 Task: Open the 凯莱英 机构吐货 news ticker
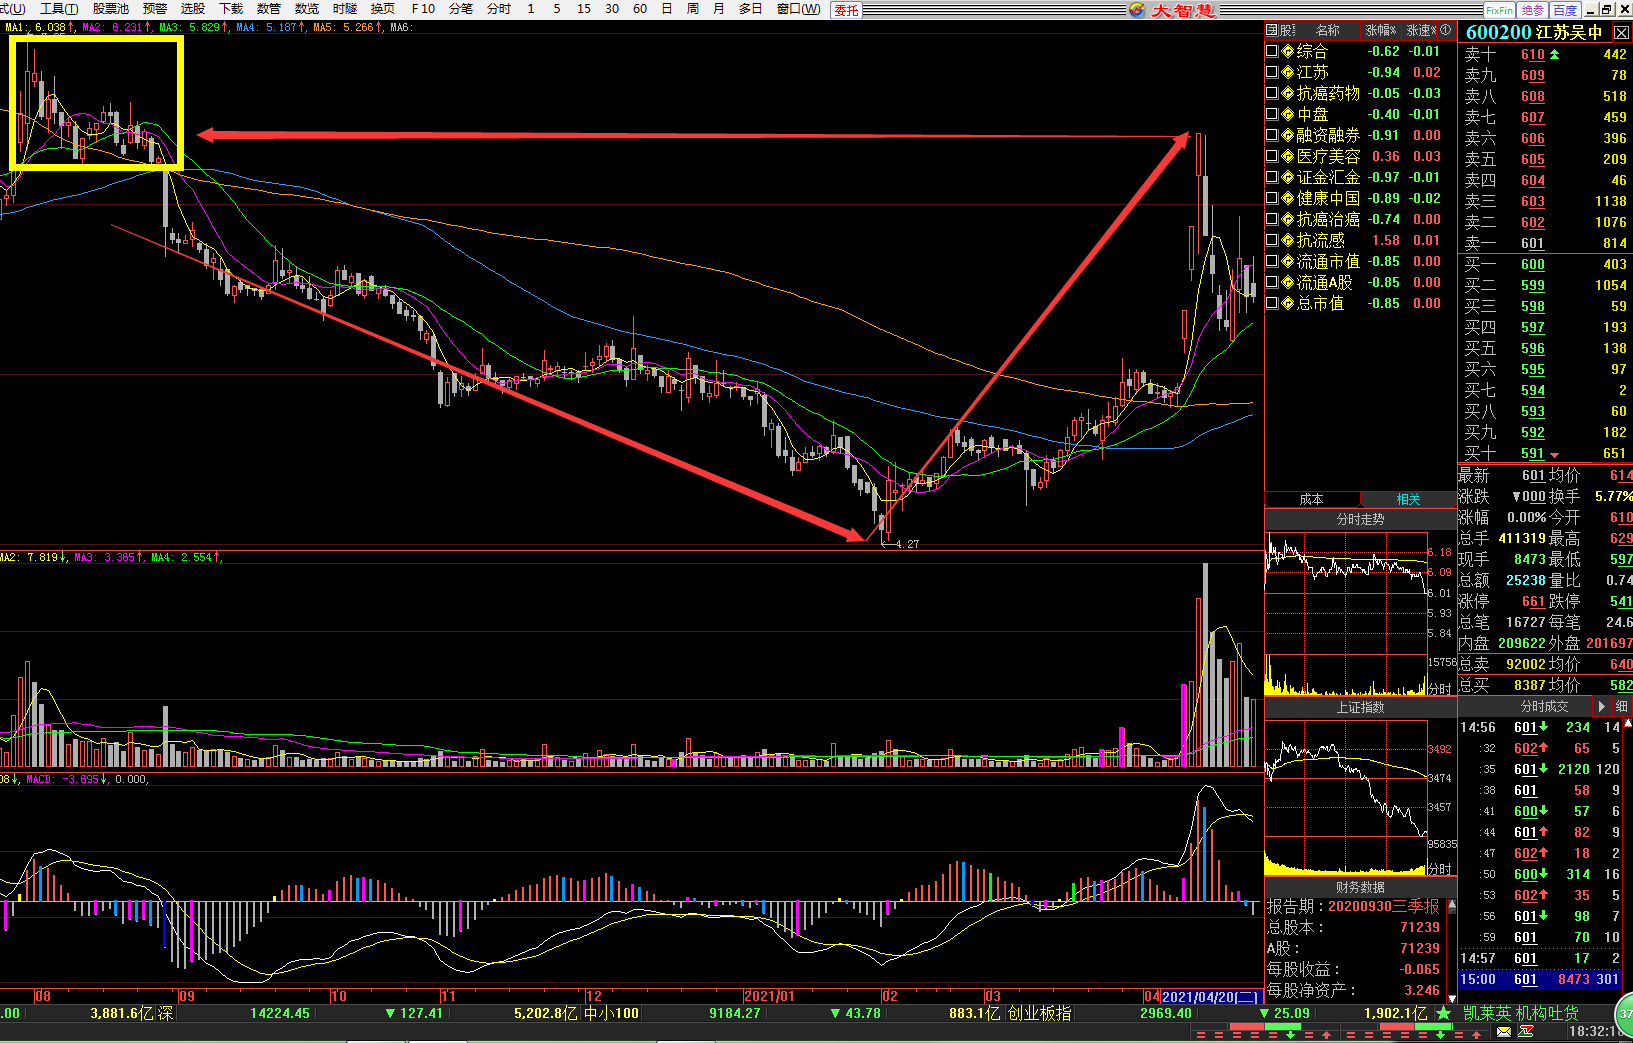[x=1521, y=1013]
